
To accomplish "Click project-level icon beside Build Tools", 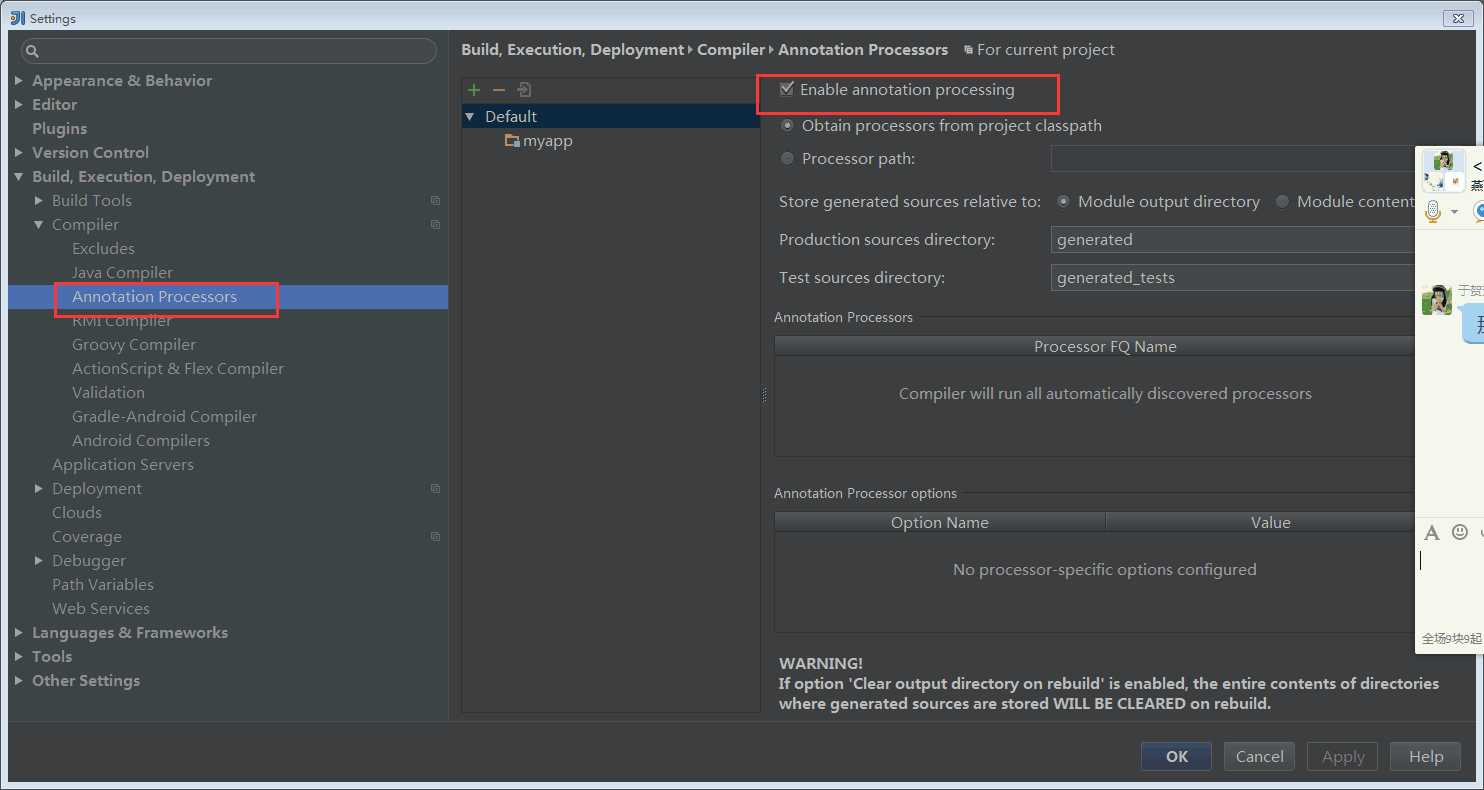I will [x=435, y=201].
